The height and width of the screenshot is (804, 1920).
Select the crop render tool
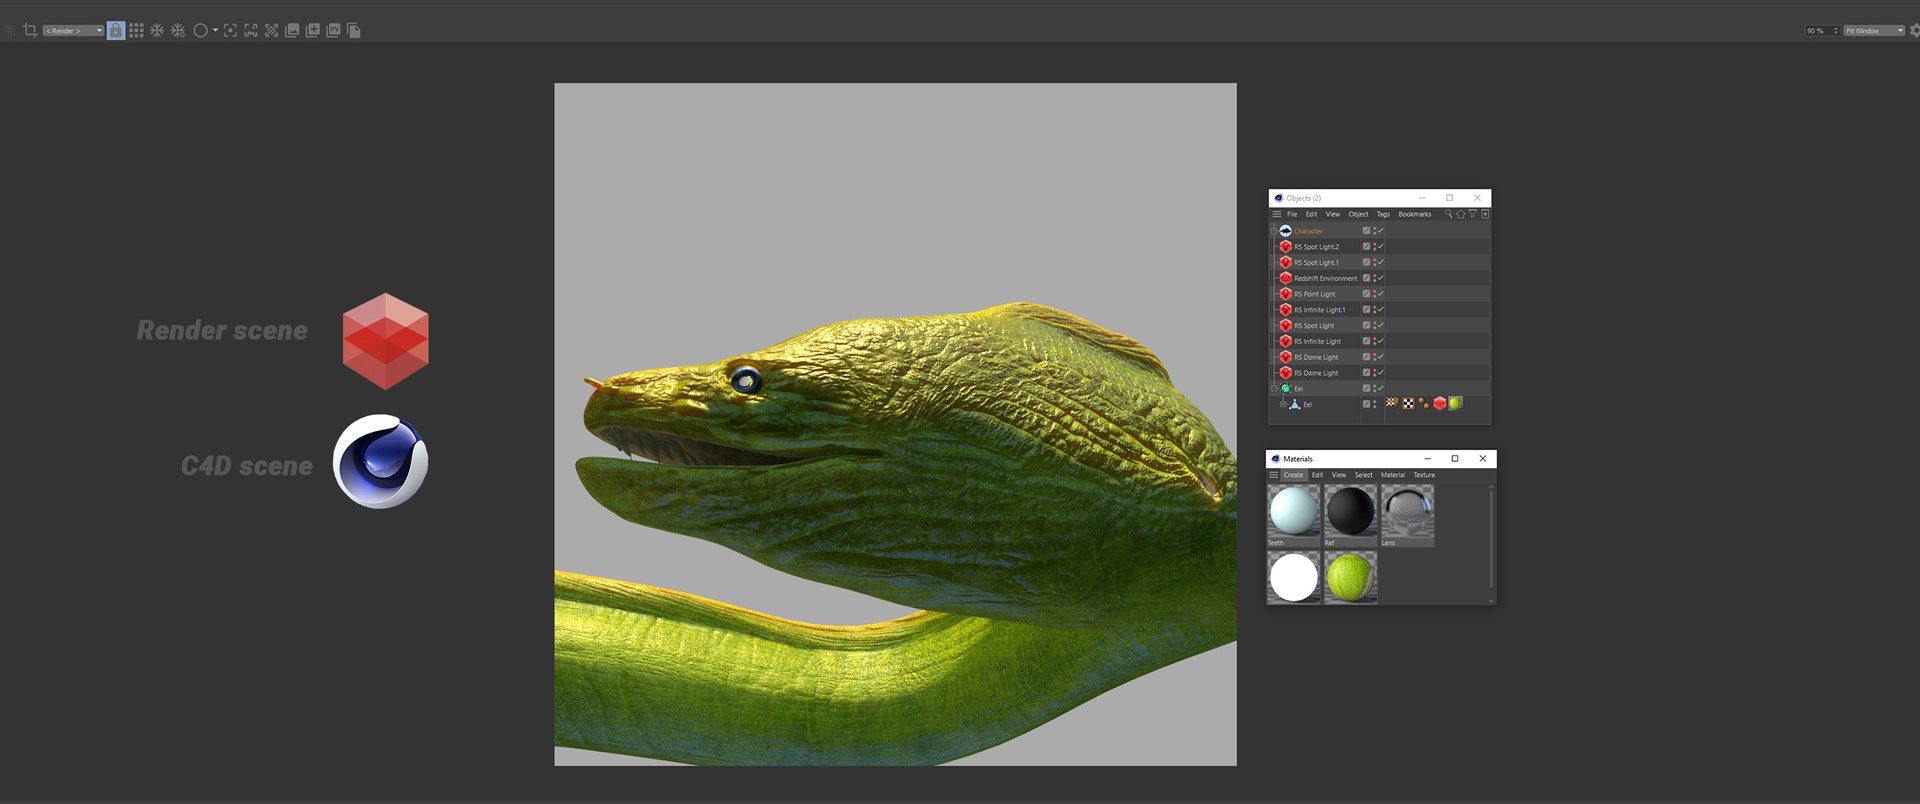click(x=30, y=31)
